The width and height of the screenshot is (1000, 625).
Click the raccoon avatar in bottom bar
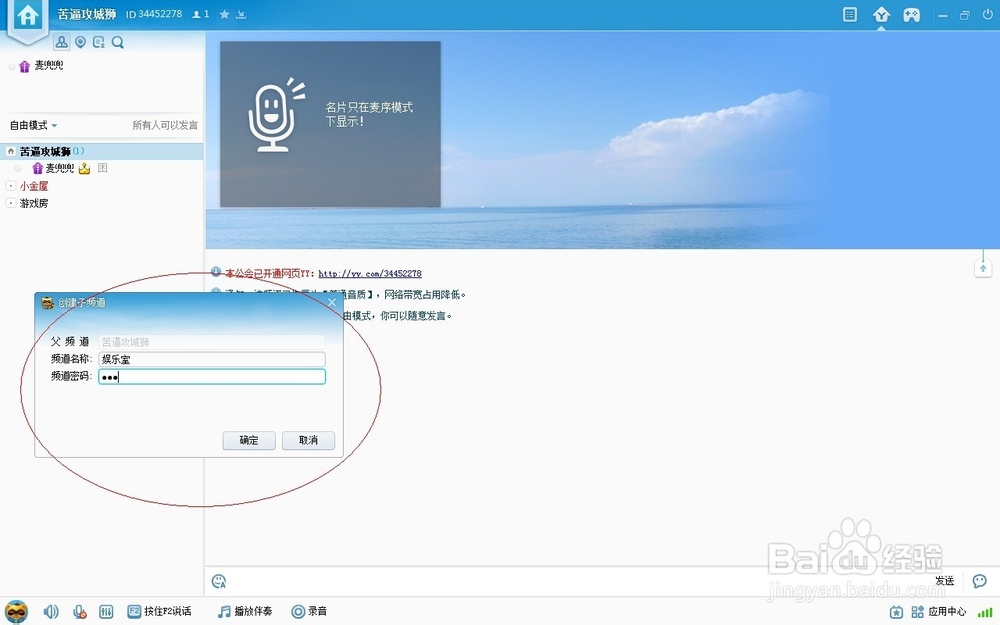17,612
